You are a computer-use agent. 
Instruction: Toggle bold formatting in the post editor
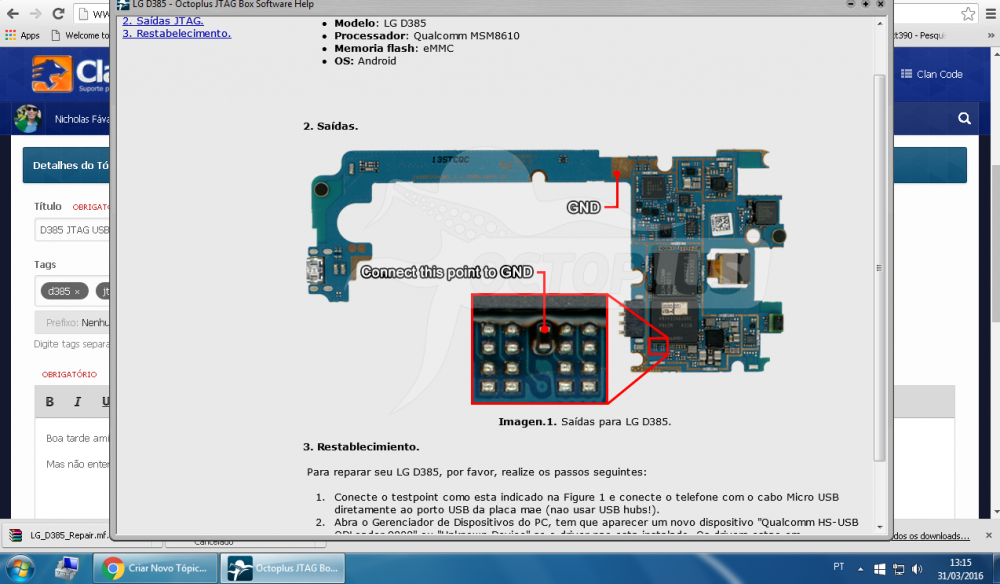(x=50, y=402)
